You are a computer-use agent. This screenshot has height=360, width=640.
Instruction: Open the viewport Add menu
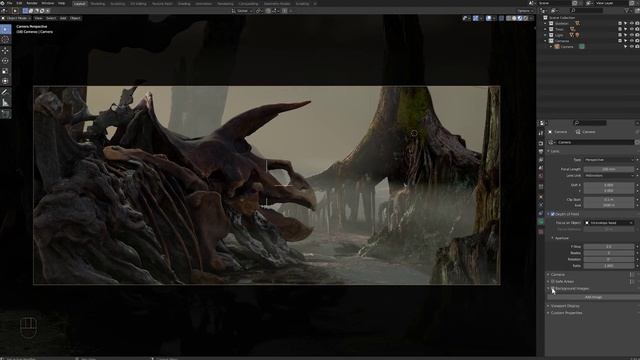click(63, 18)
